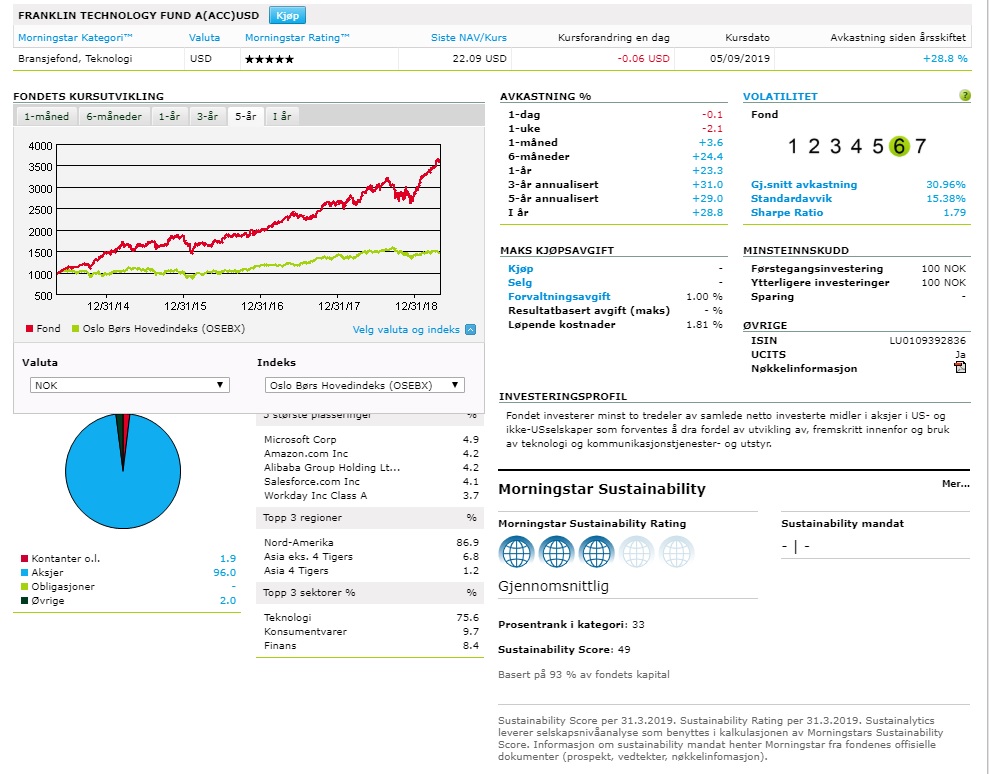This screenshot has width=989, height=774.
Task: Click the Konsumentvarer sector row
Action: [x=371, y=631]
